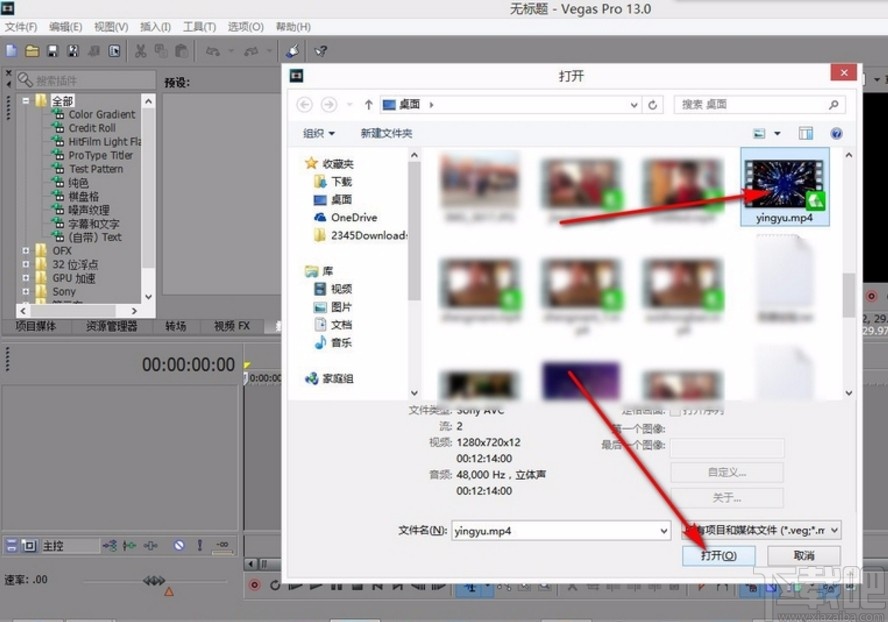Screen dimensions: 888x622
Task: Open the 文件名 suggestions dropdown arrow
Action: [x=663, y=531]
